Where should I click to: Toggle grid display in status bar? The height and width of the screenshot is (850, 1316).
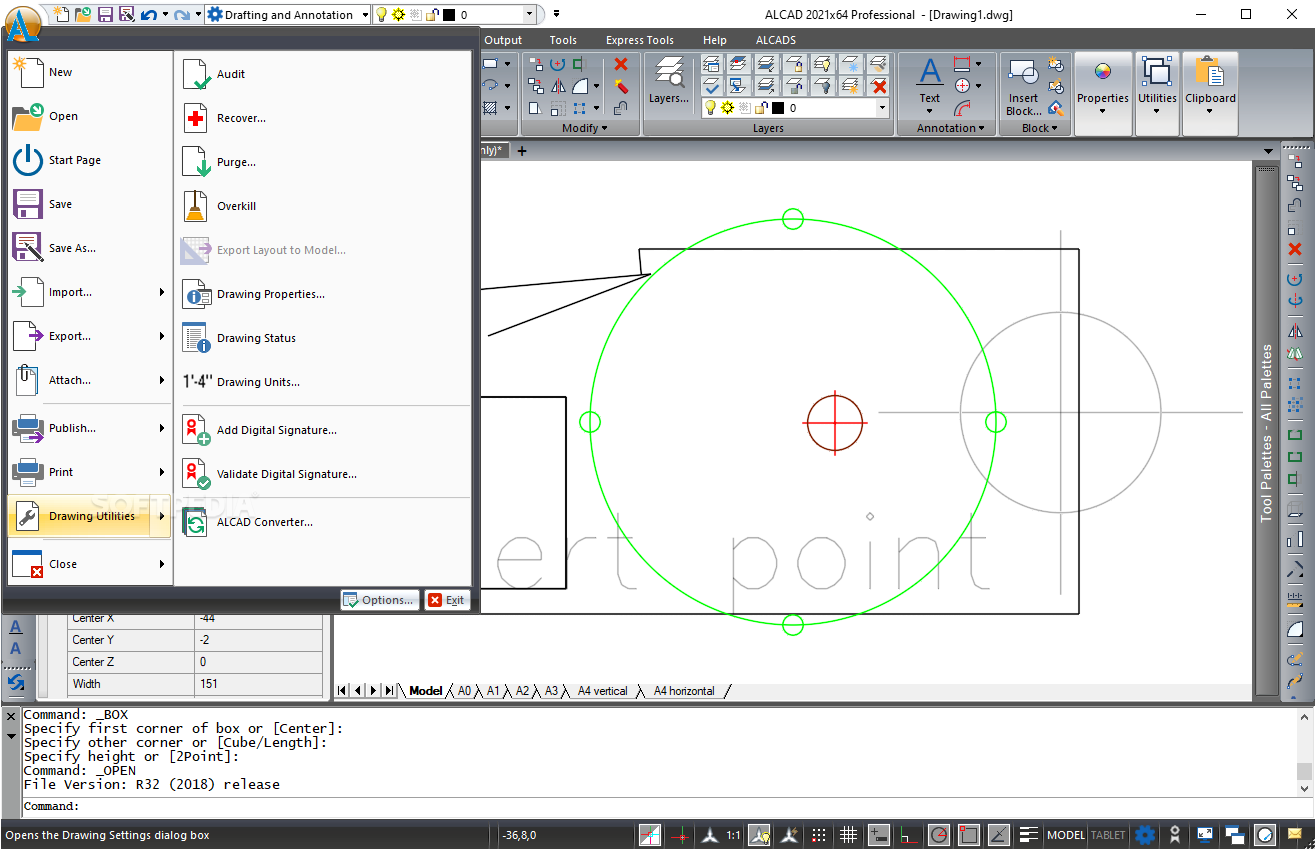point(848,835)
